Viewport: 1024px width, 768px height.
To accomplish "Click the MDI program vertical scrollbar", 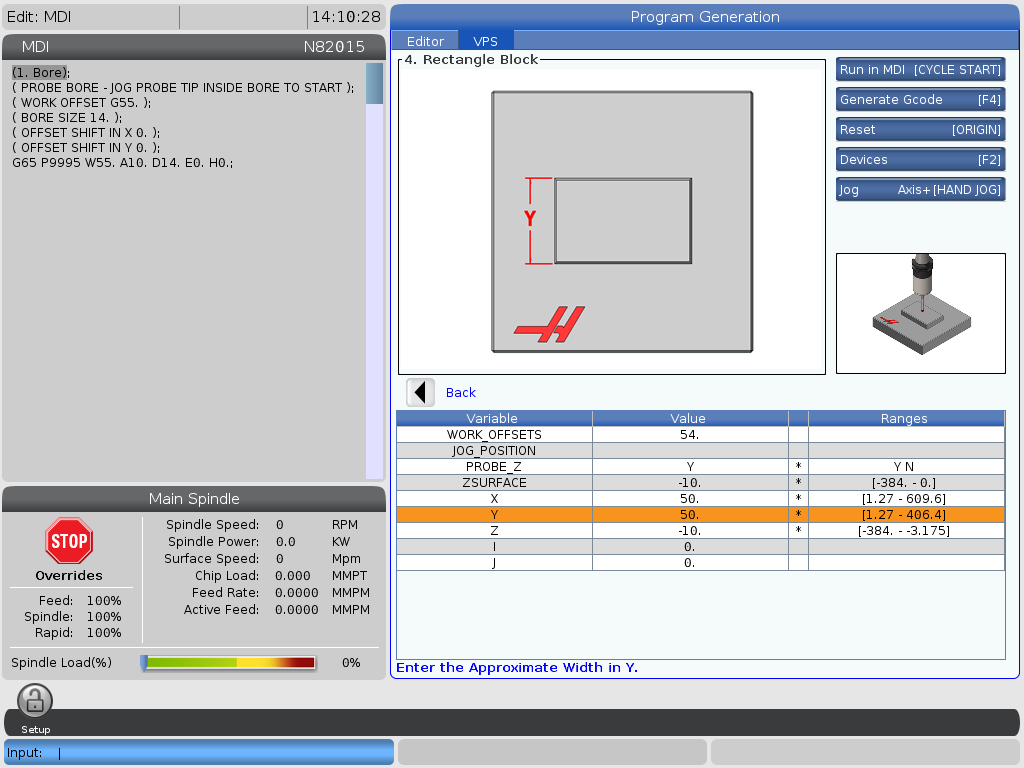I will pos(374,271).
